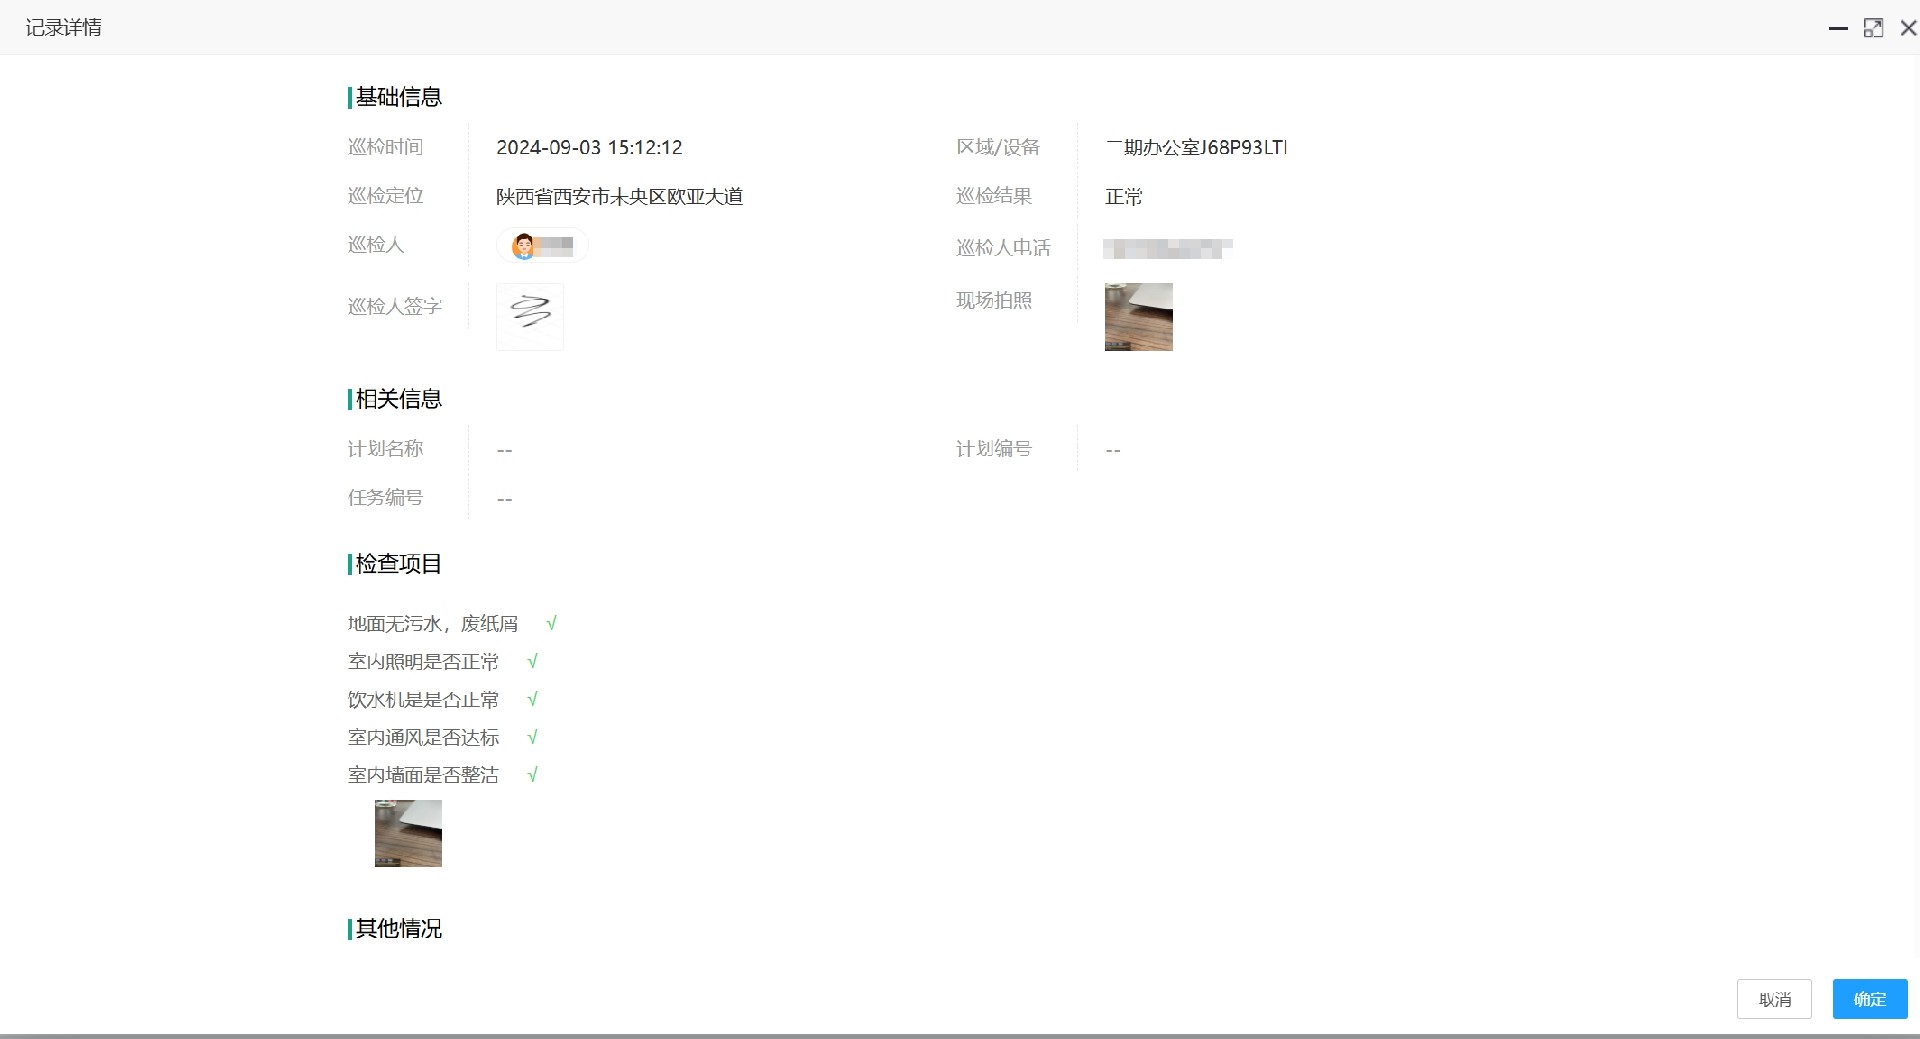Click the inspector avatar next to 巡检人
Screen dimensions: 1920x1039
point(524,245)
